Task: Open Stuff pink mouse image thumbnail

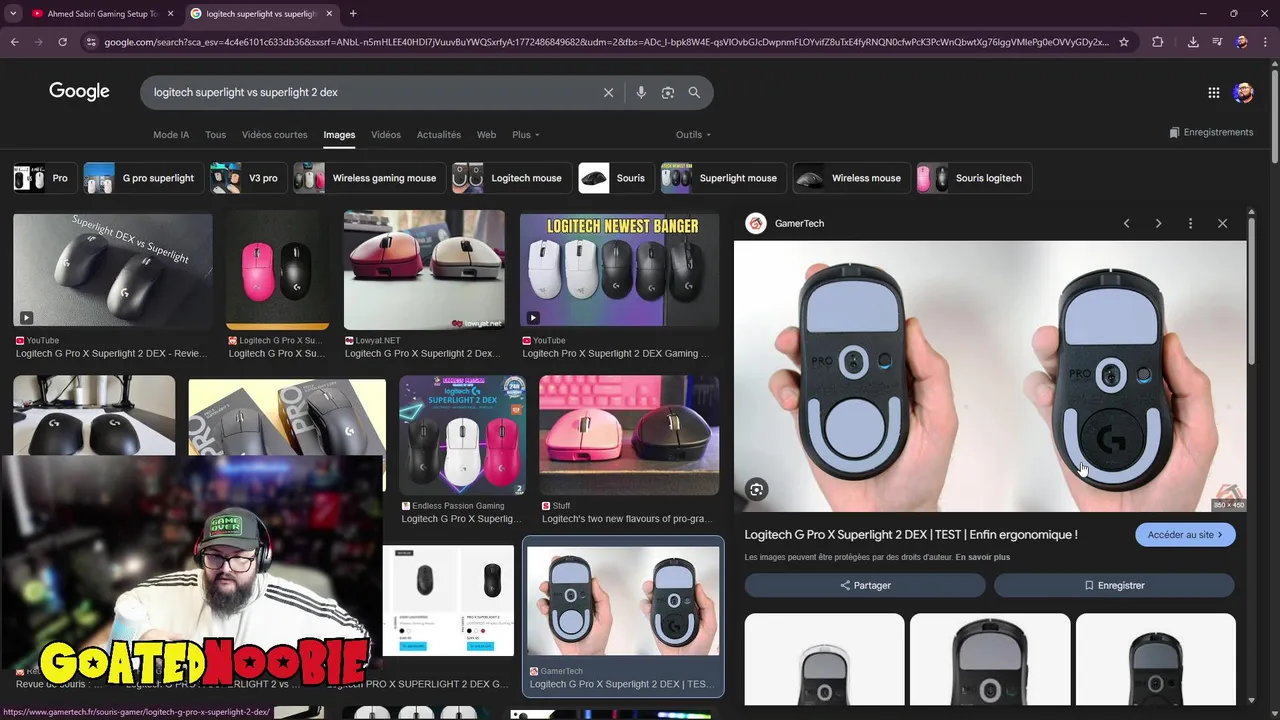Action: (x=629, y=435)
